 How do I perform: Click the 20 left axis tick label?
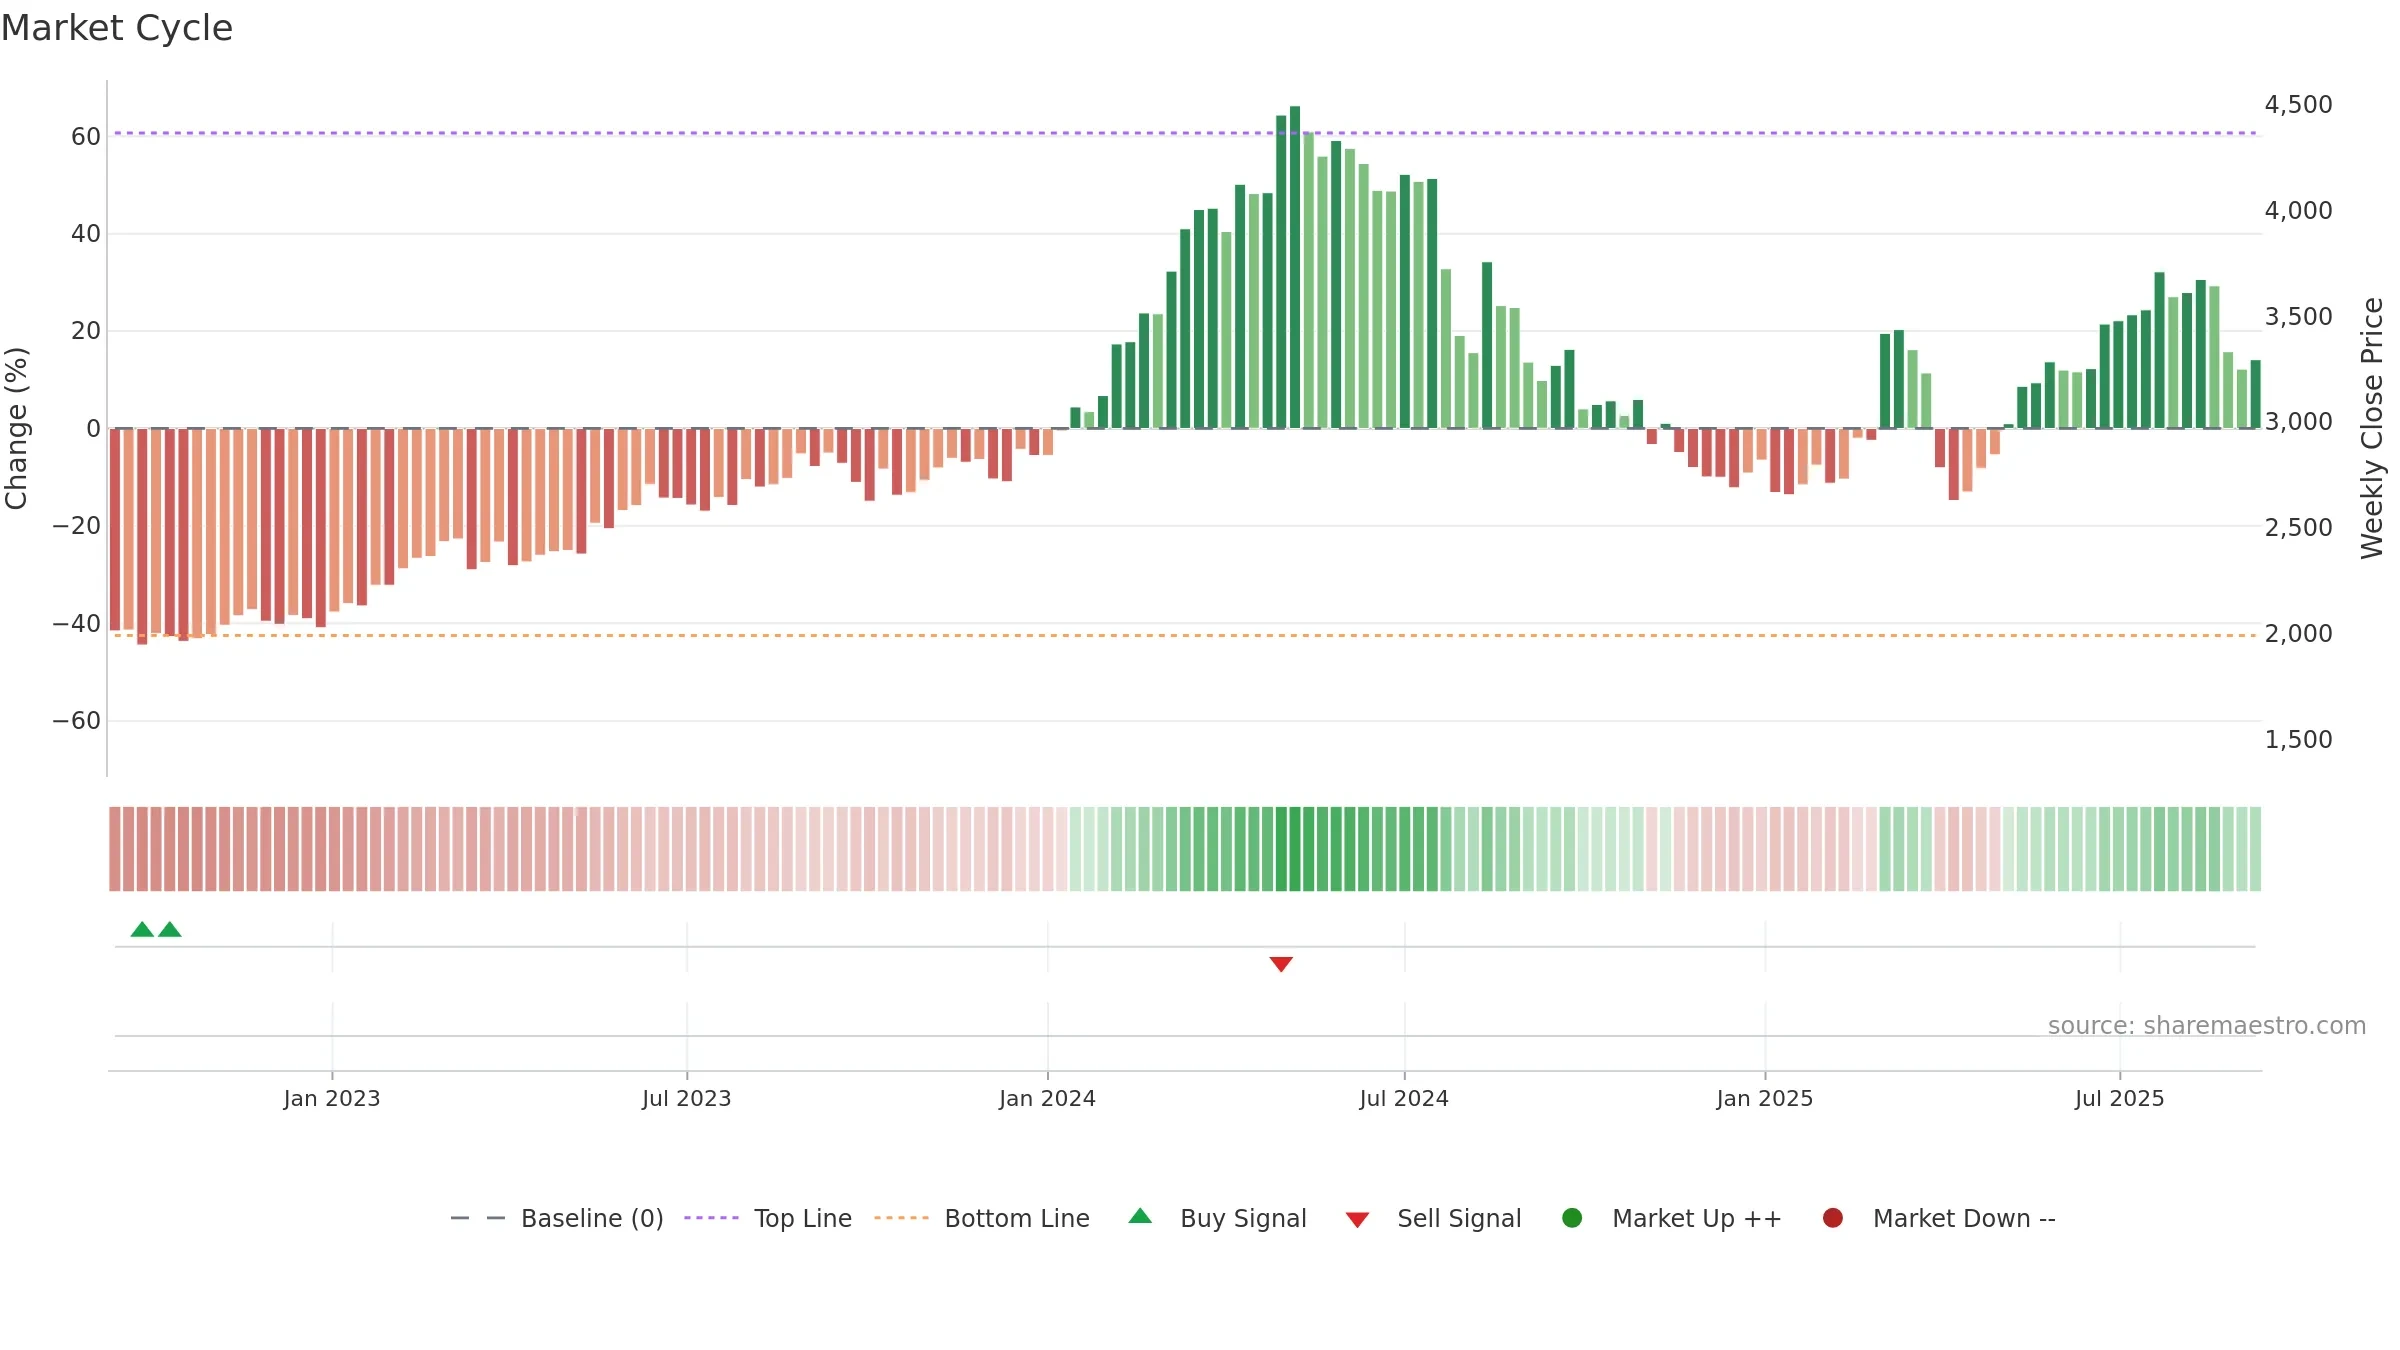pos(86,331)
